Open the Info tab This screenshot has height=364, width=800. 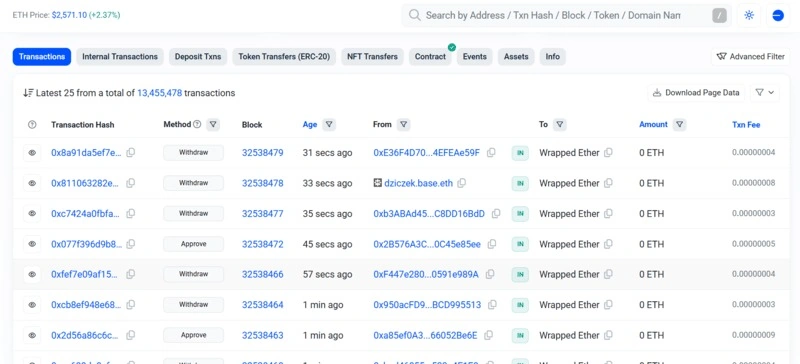click(553, 57)
